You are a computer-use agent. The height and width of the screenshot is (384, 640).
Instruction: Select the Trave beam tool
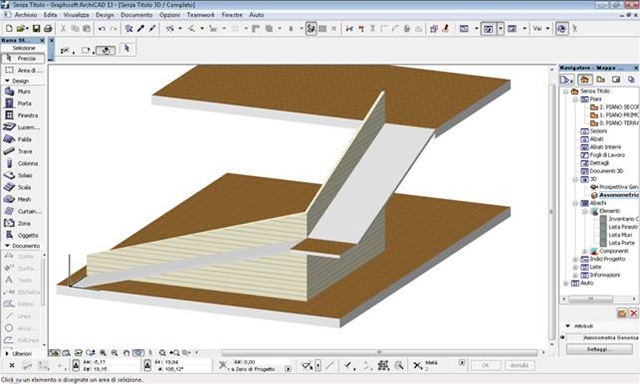coord(23,151)
